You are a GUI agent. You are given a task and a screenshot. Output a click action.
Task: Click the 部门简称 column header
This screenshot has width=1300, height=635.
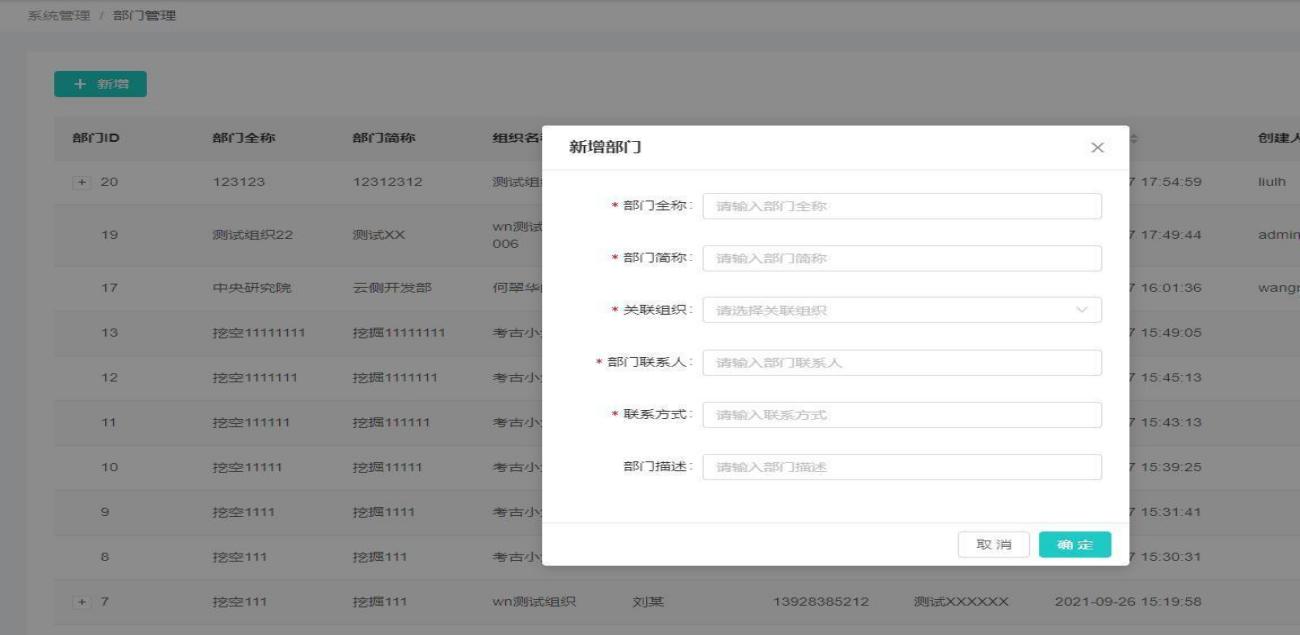coord(384,139)
